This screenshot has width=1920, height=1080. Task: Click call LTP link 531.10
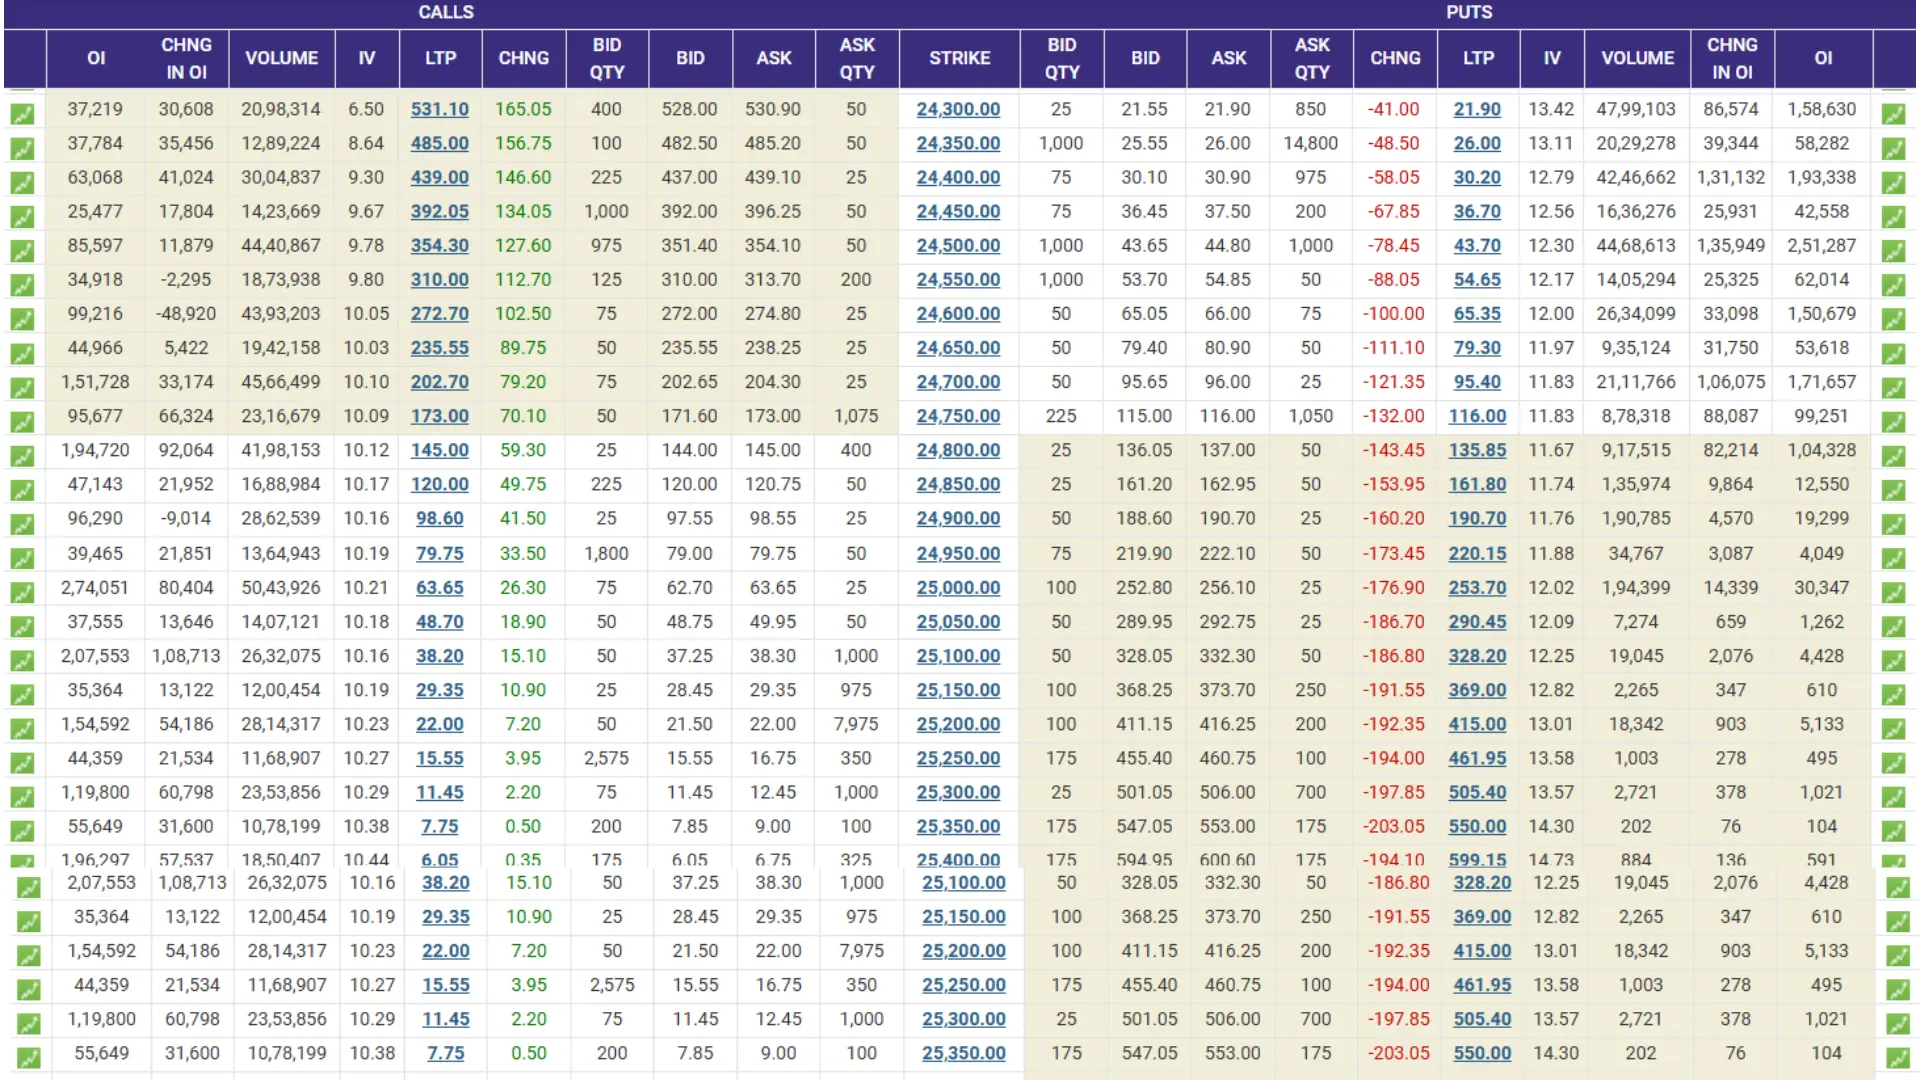coord(439,109)
